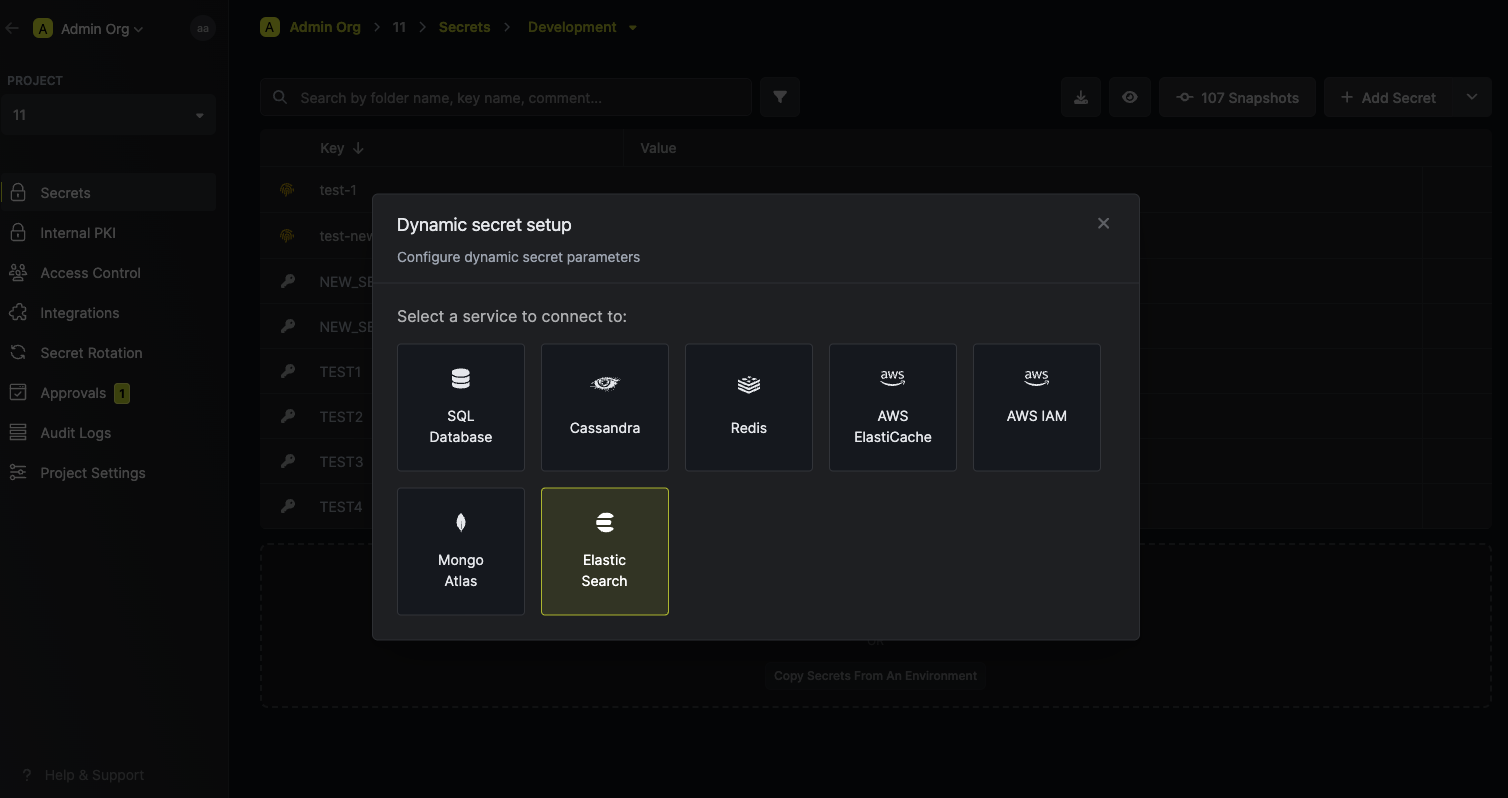This screenshot has width=1508, height=798.
Task: Open the 107 Snapshots button
Action: pyautogui.click(x=1237, y=97)
